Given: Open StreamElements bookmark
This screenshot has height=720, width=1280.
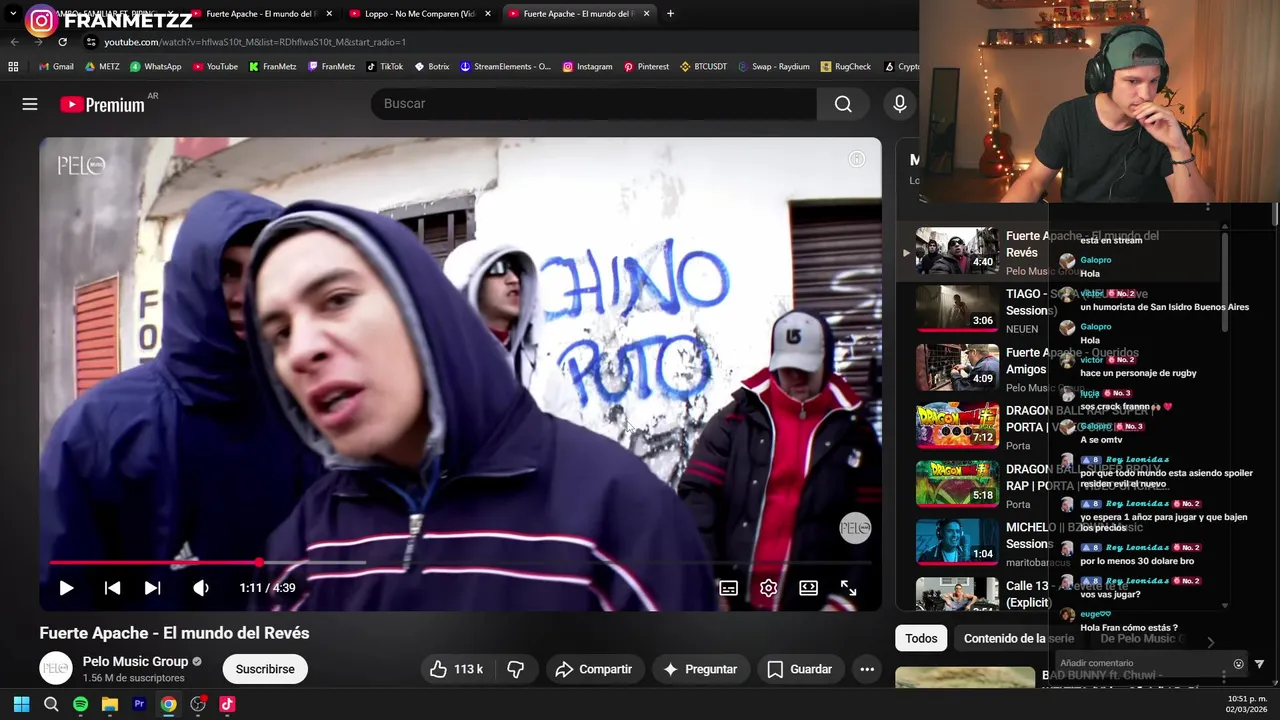Looking at the screenshot, I should [x=506, y=67].
